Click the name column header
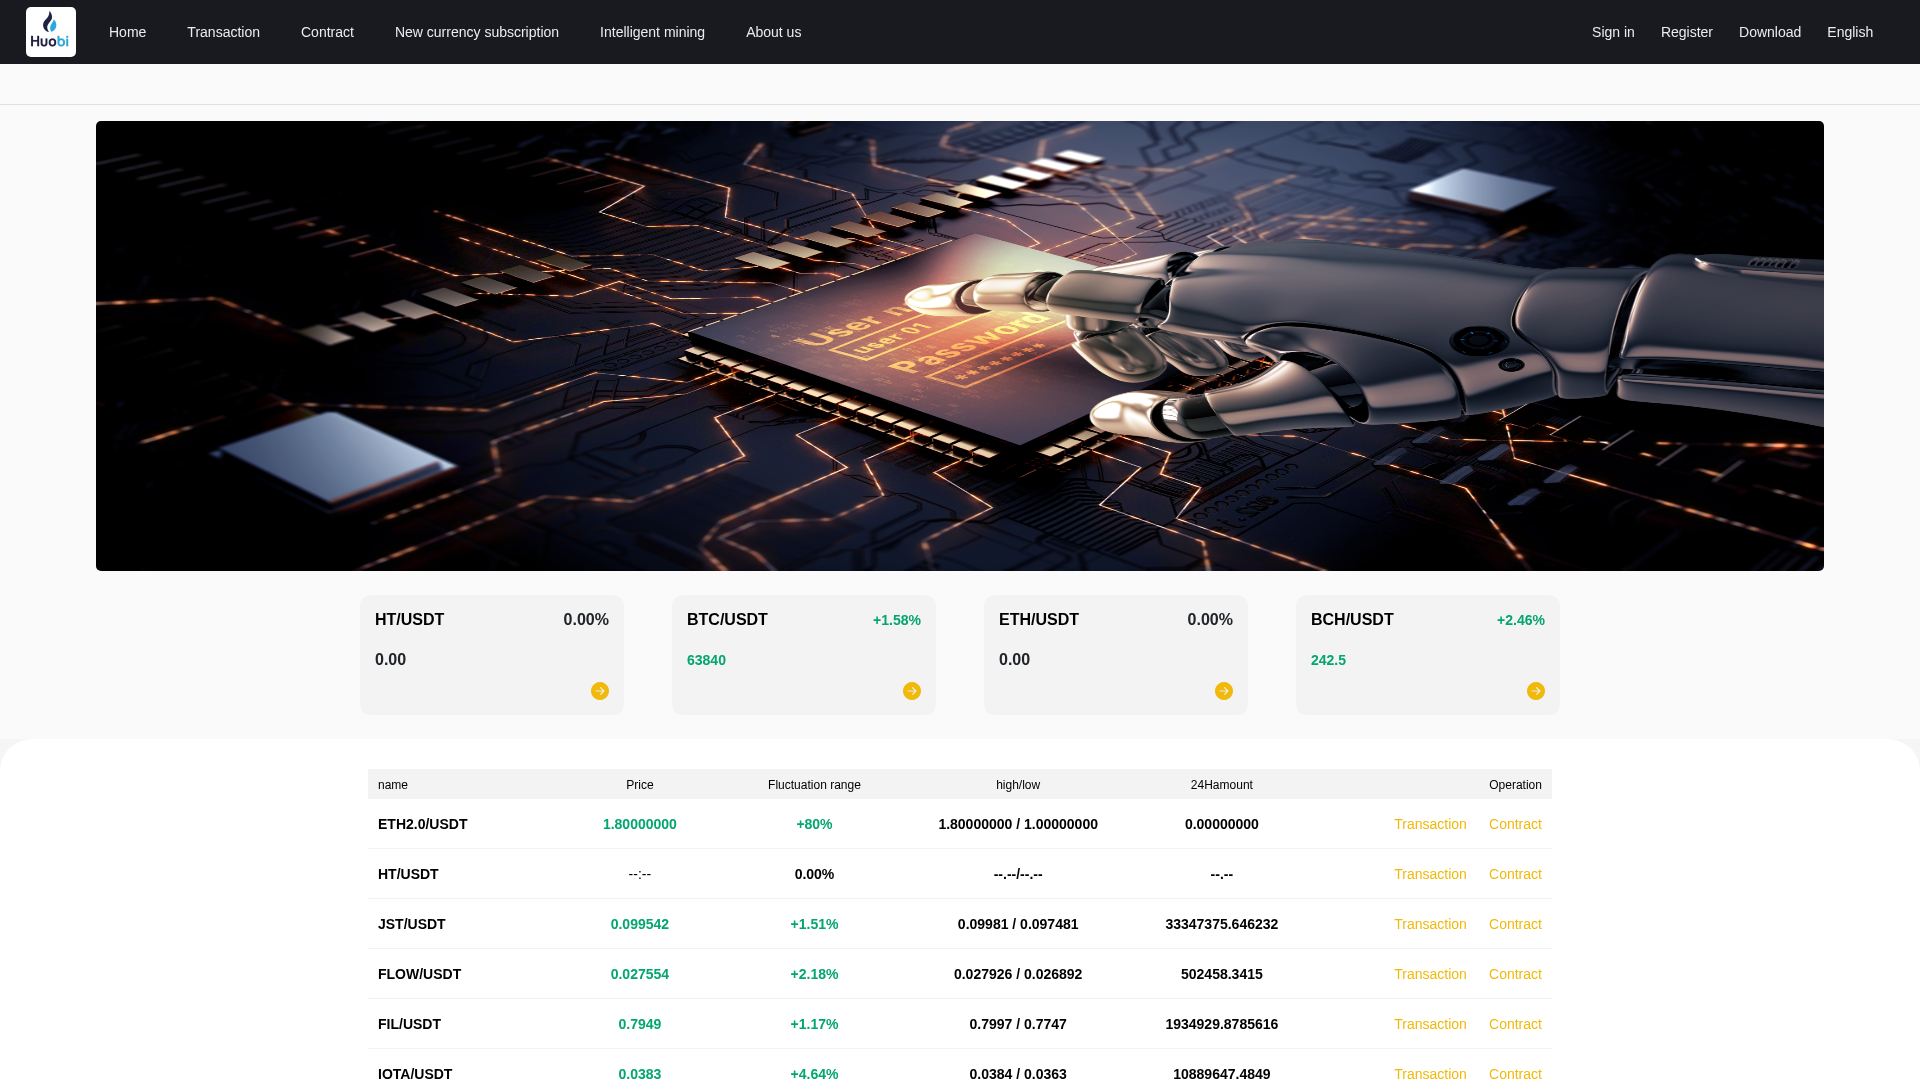This screenshot has height=1080, width=1920. click(x=393, y=785)
